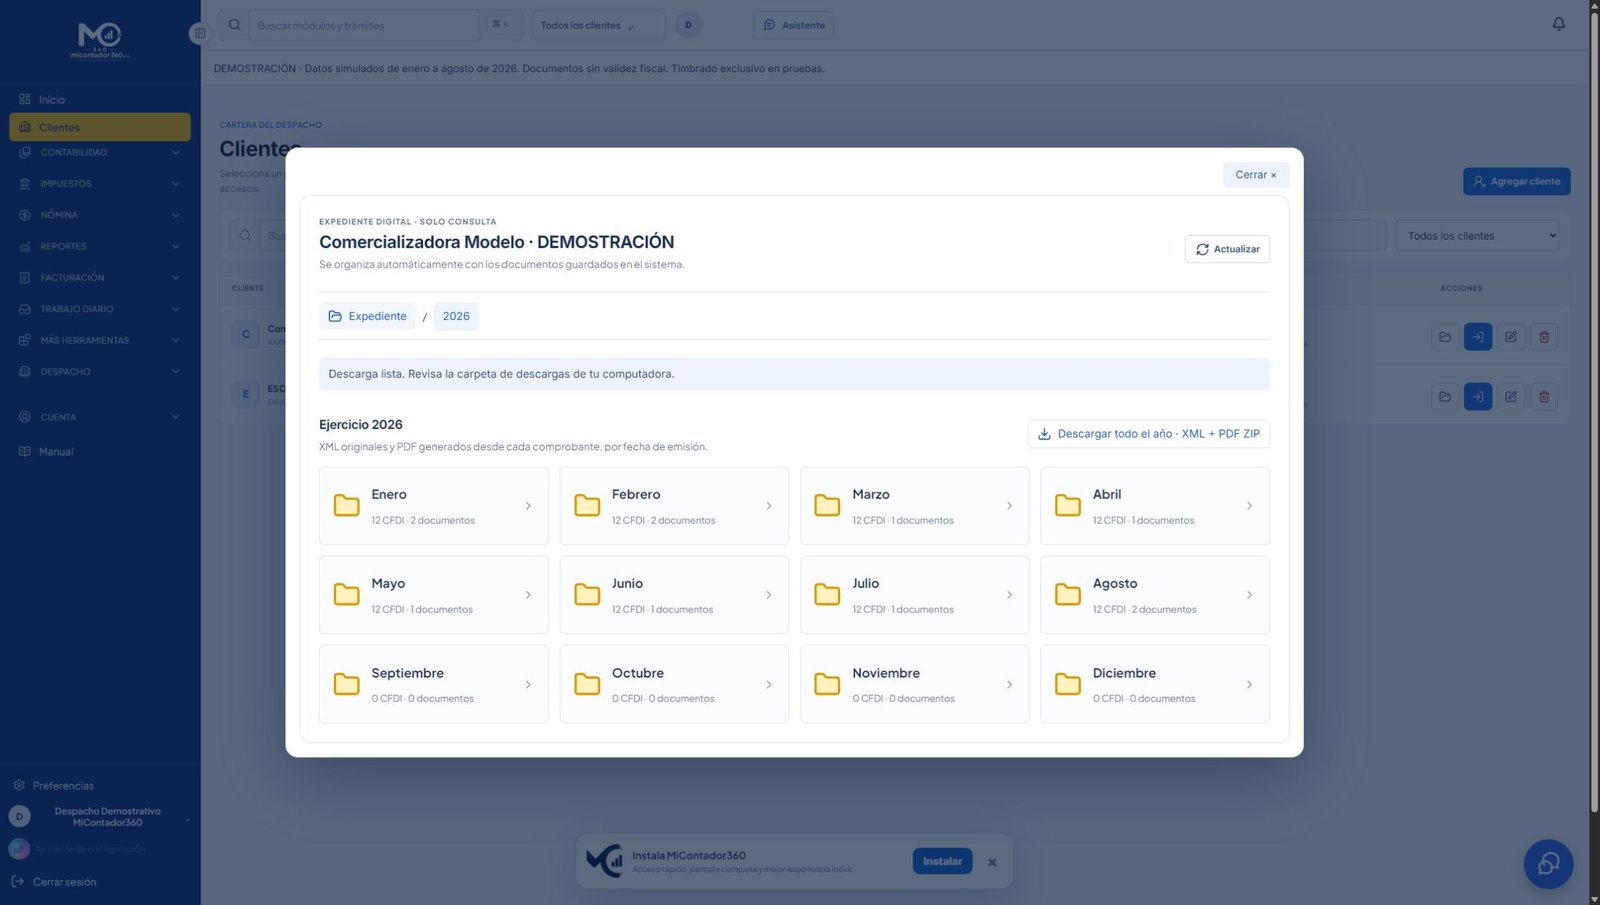Click the first client row's delete trash icon
This screenshot has height=905, width=1600.
(x=1544, y=337)
